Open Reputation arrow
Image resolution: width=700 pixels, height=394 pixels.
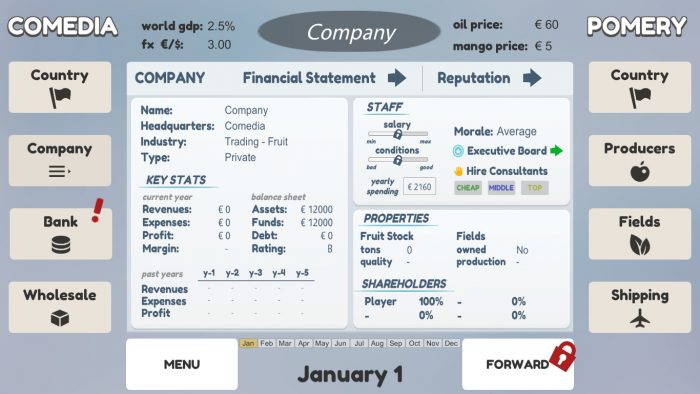[x=532, y=78]
